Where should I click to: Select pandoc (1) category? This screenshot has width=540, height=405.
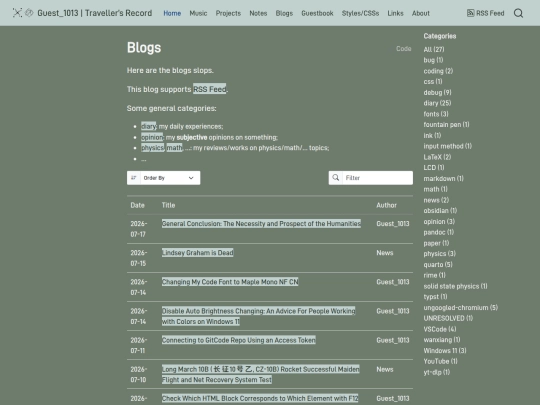[439, 232]
